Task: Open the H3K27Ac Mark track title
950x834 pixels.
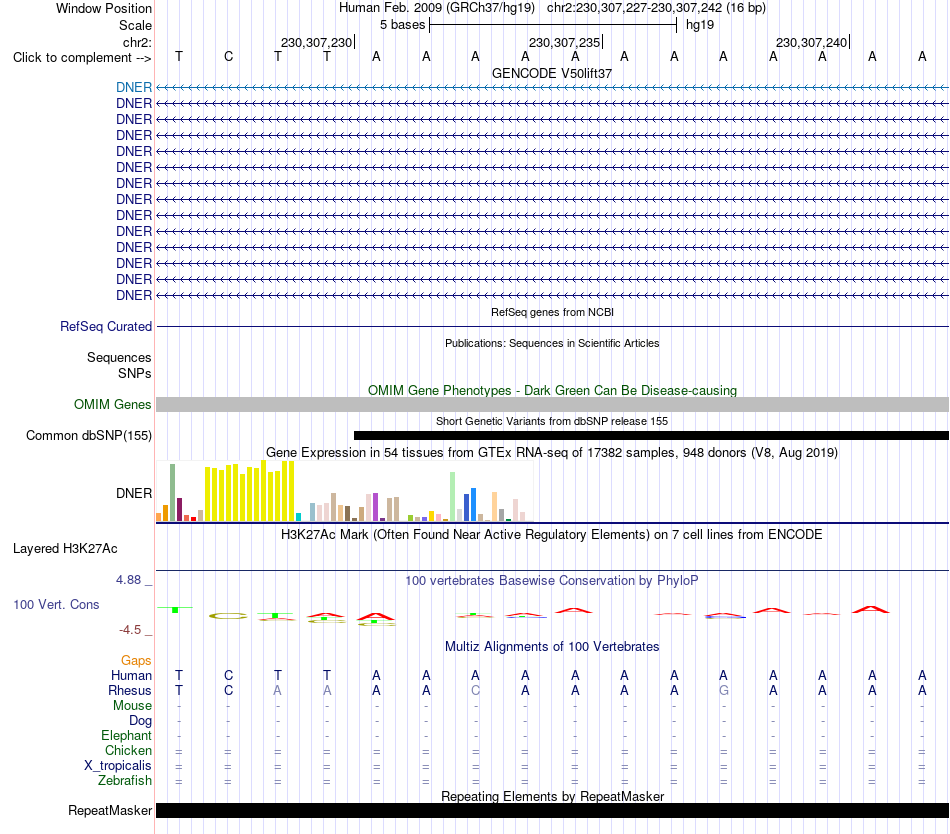Action: [x=552, y=535]
